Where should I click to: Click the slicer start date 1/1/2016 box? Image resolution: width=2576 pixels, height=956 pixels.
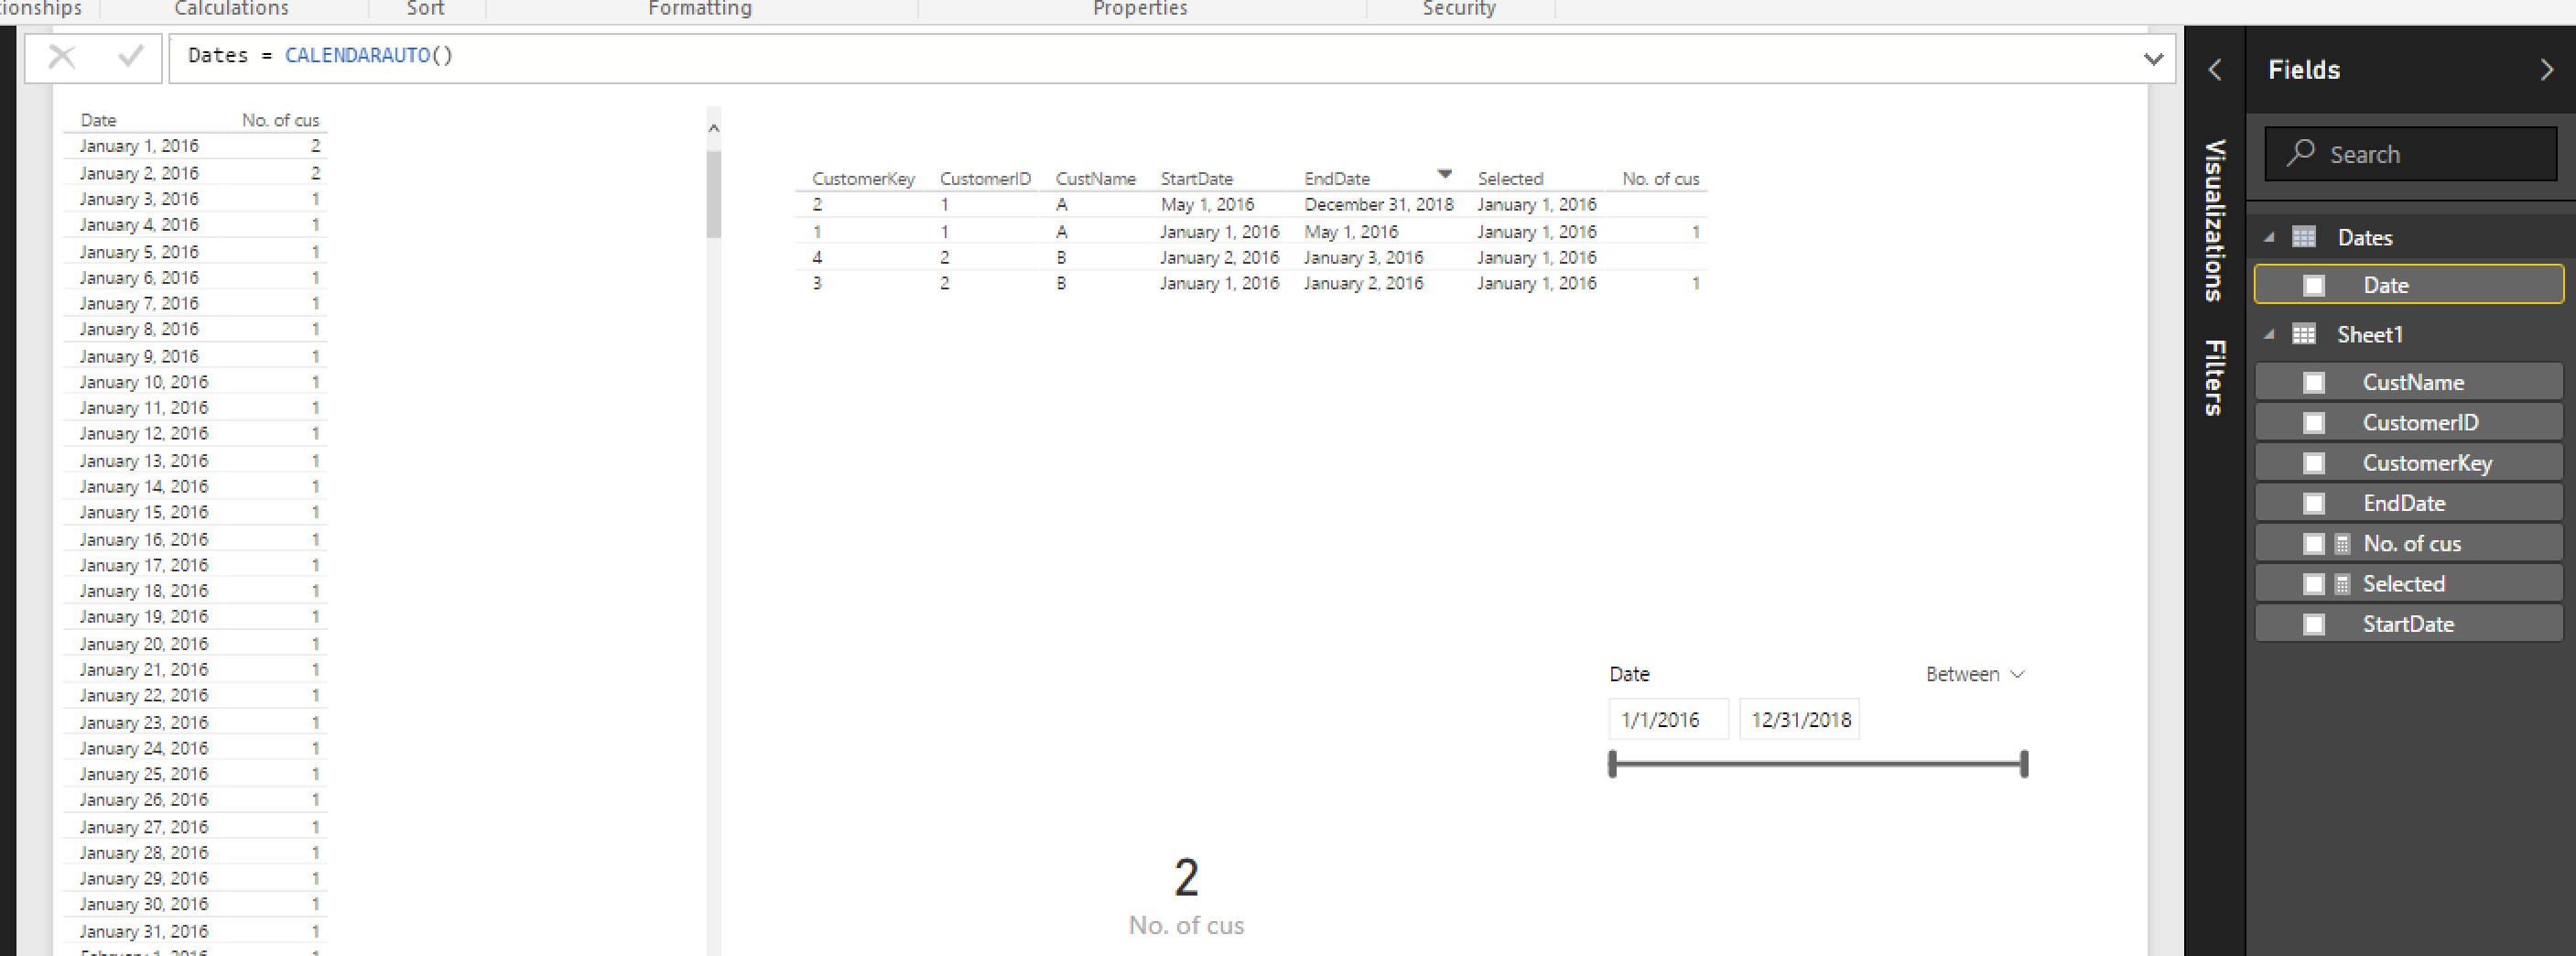pos(1668,720)
